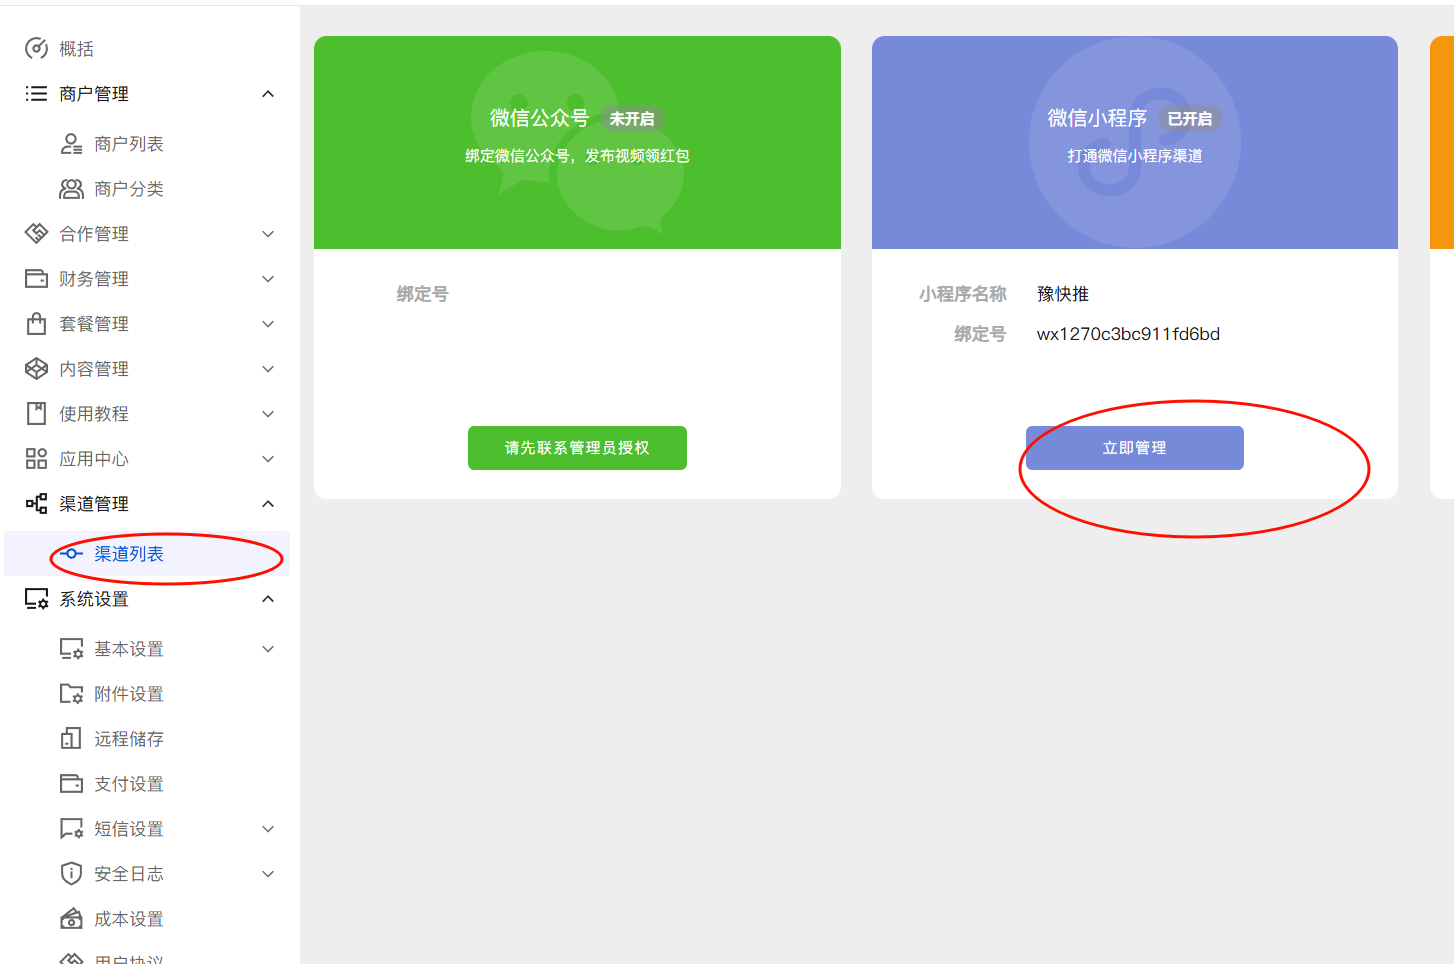Collapse the 系统设置 chevron
Screen dimensions: 1454x964
click(268, 598)
